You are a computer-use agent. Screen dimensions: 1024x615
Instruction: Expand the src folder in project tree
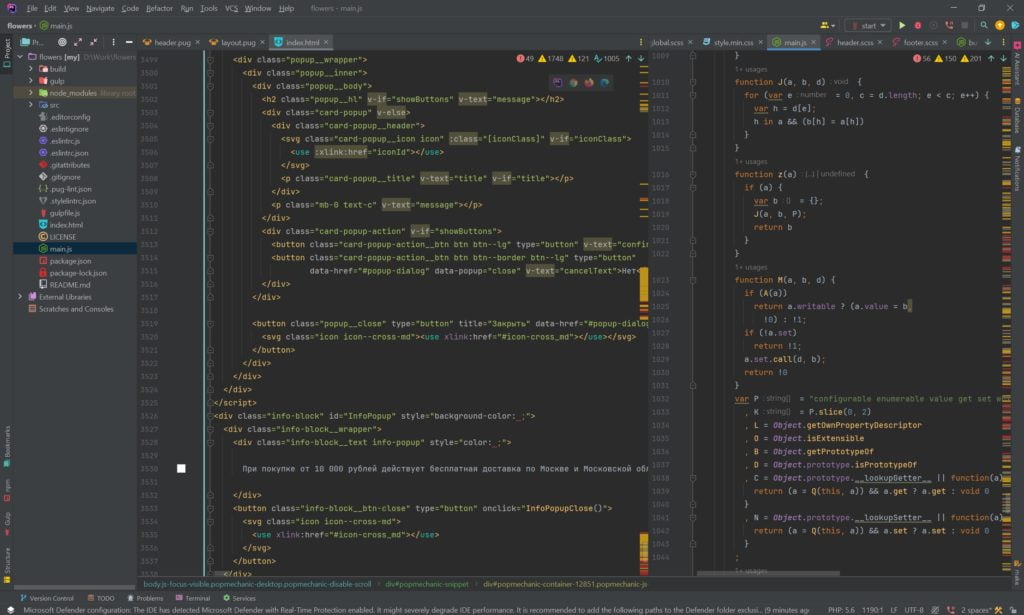(32, 105)
